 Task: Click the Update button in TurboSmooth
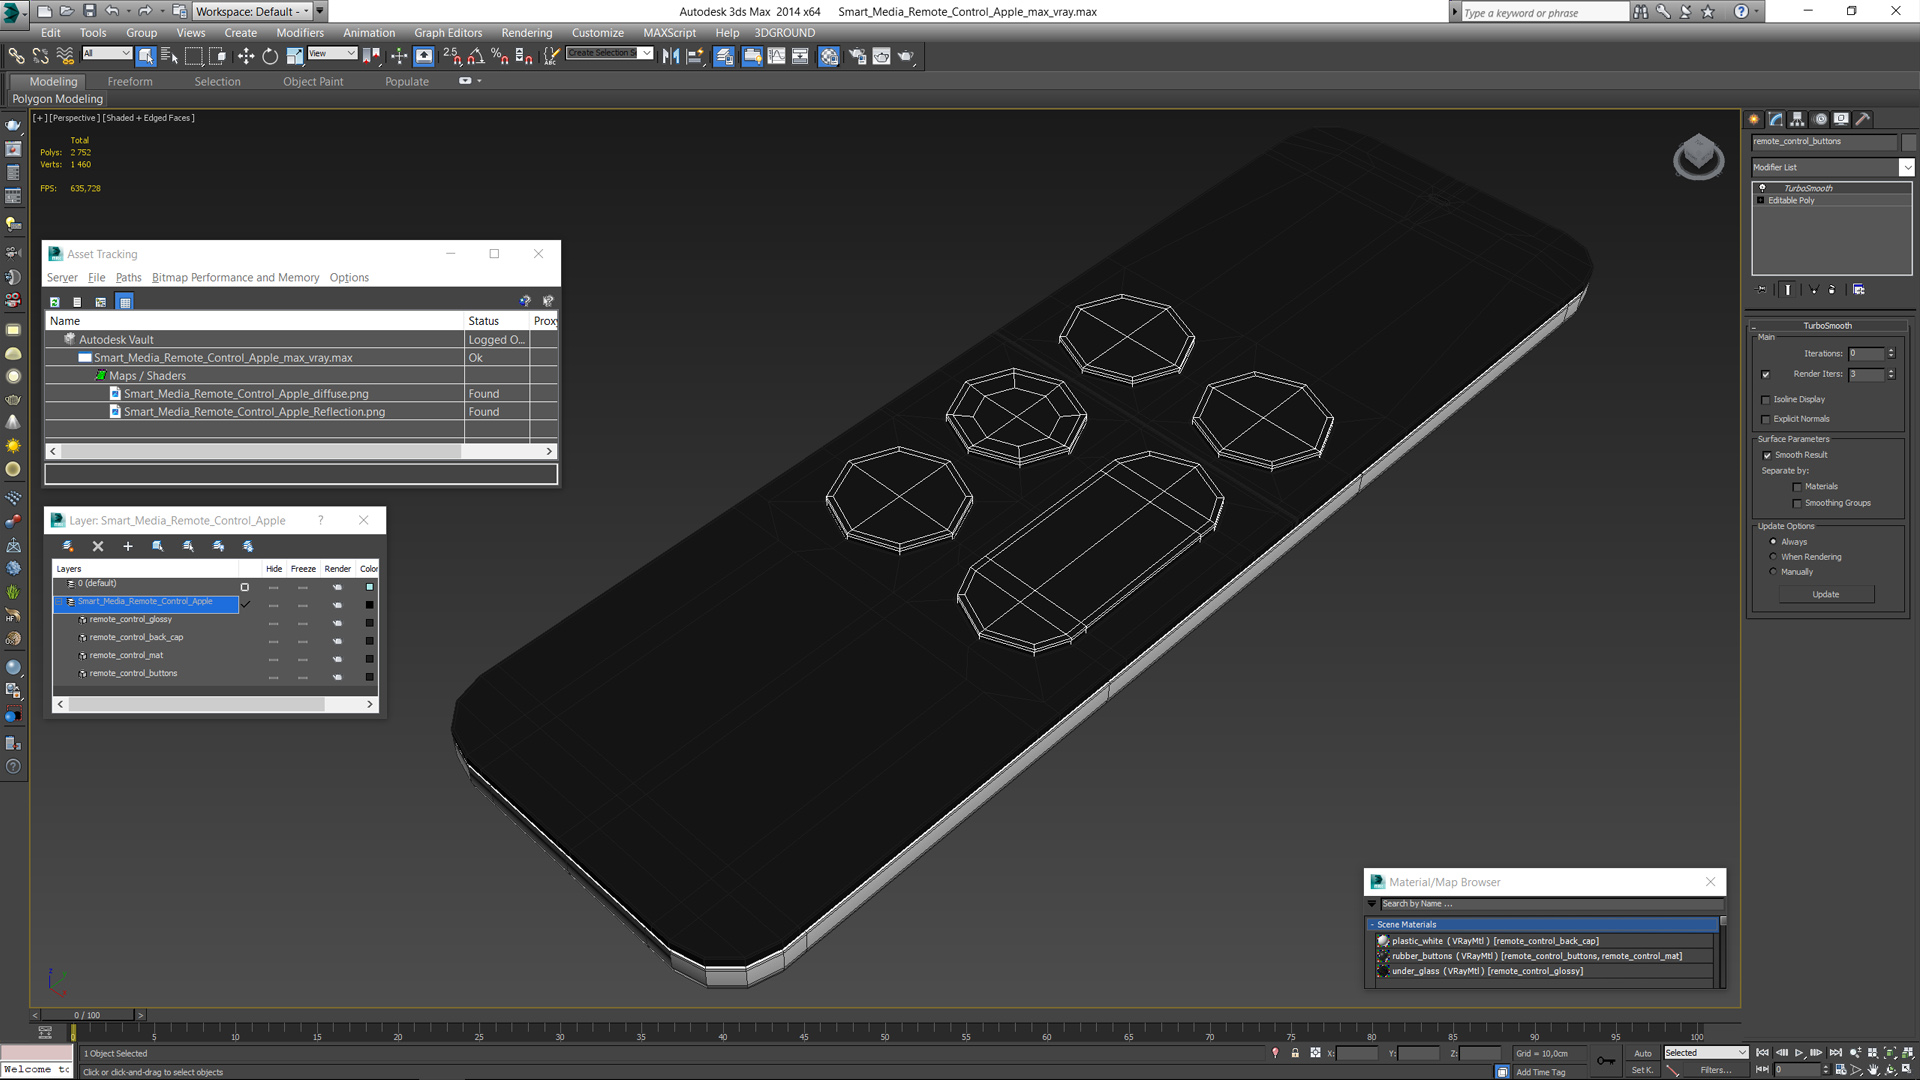pyautogui.click(x=1826, y=595)
